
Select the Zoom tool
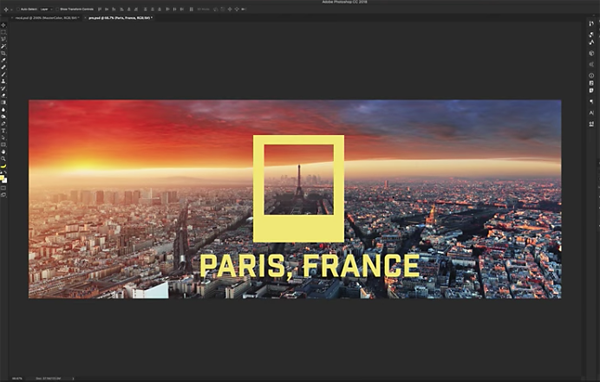(3, 158)
